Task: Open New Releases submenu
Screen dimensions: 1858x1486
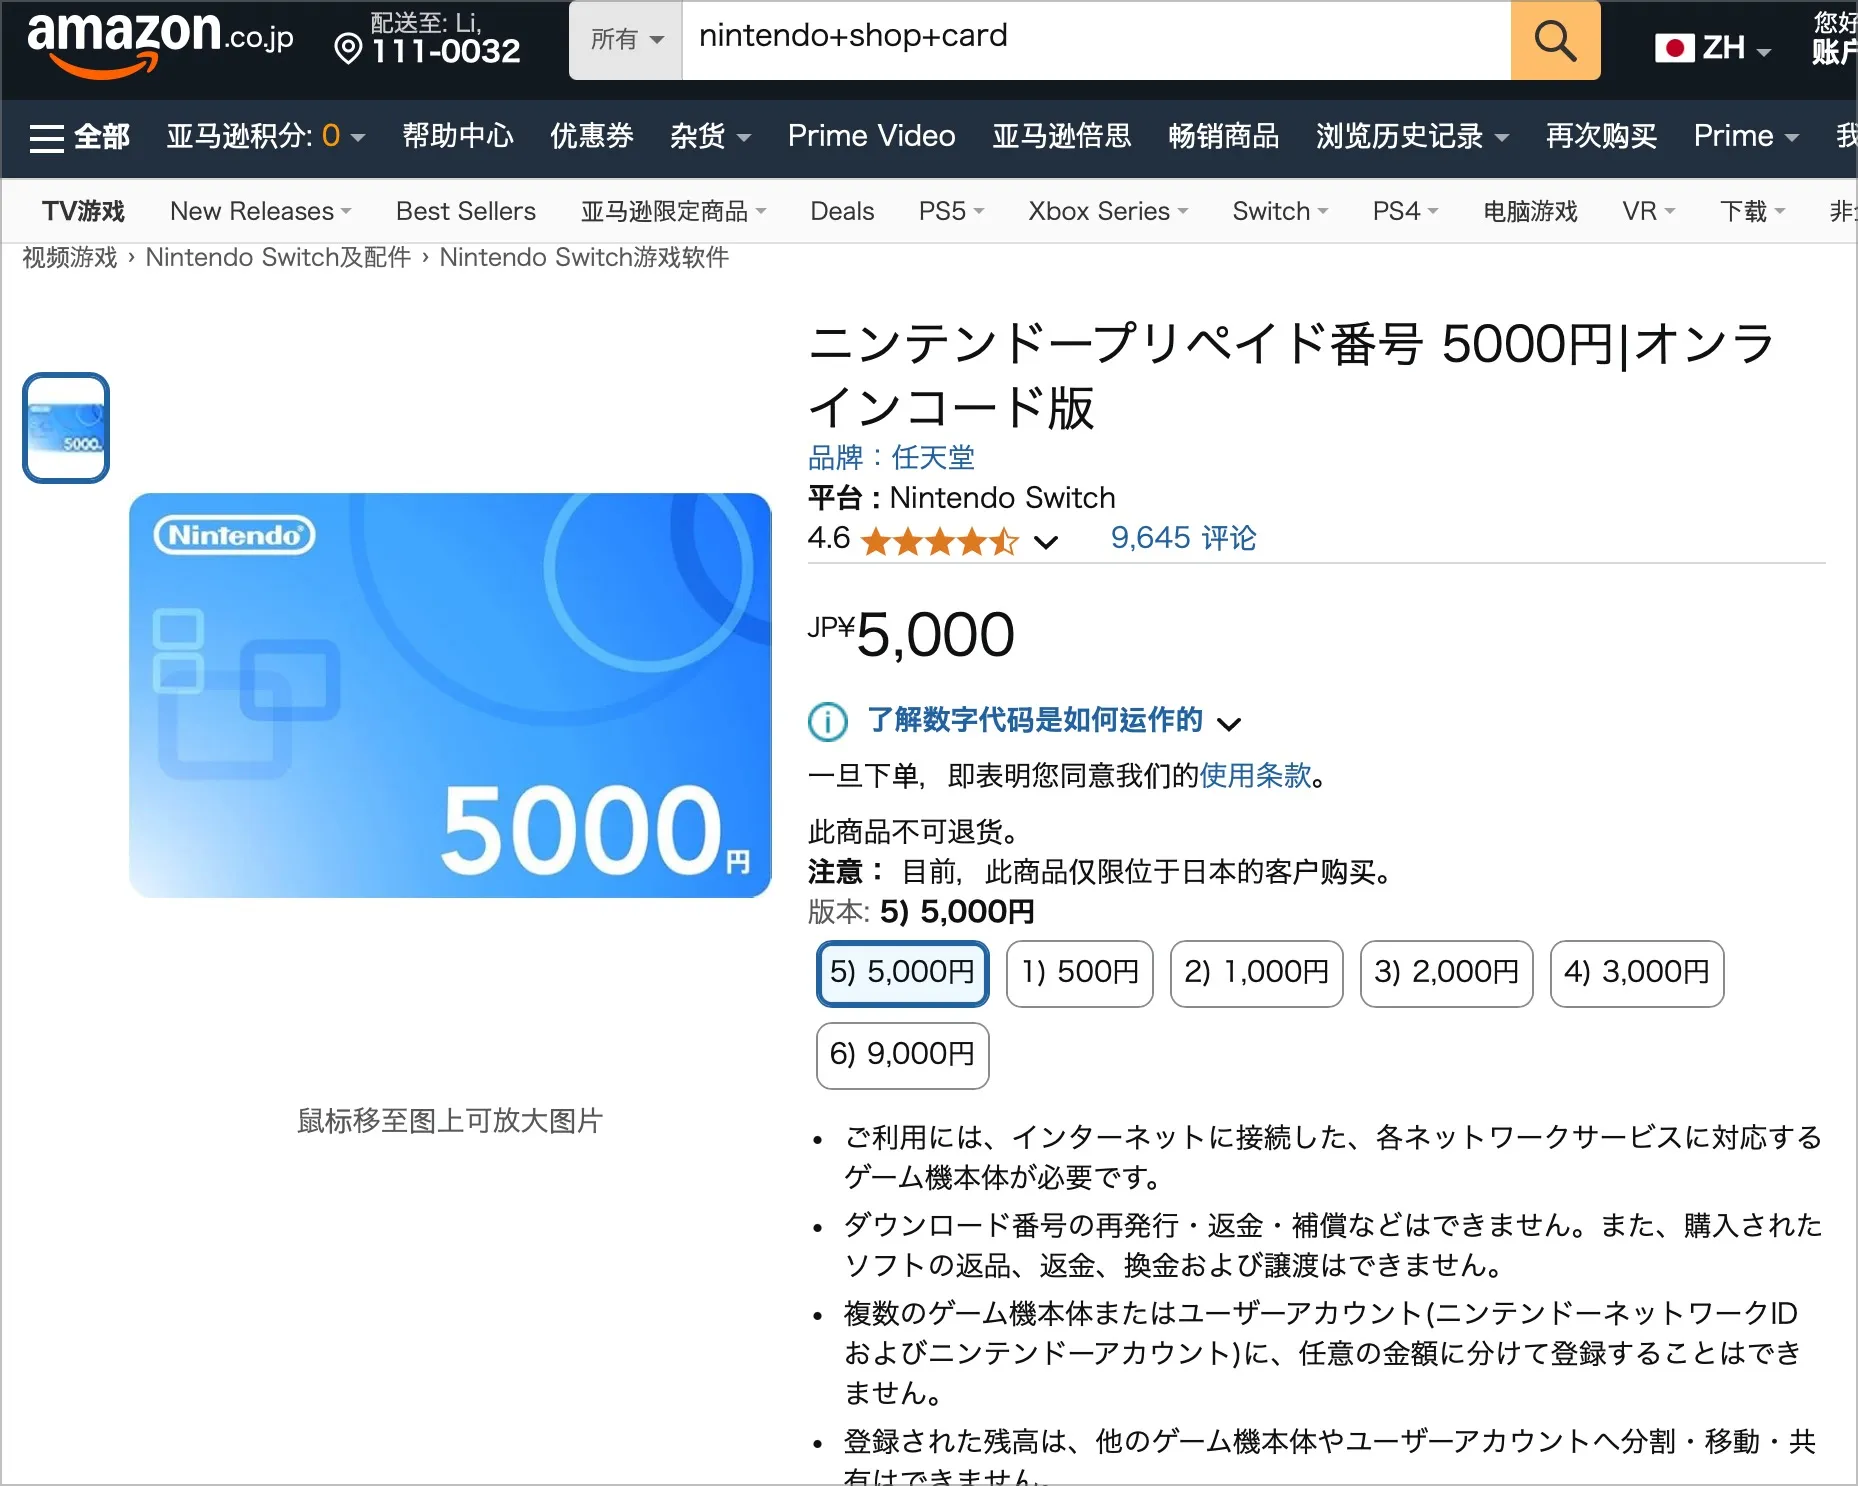Action: click(x=260, y=211)
